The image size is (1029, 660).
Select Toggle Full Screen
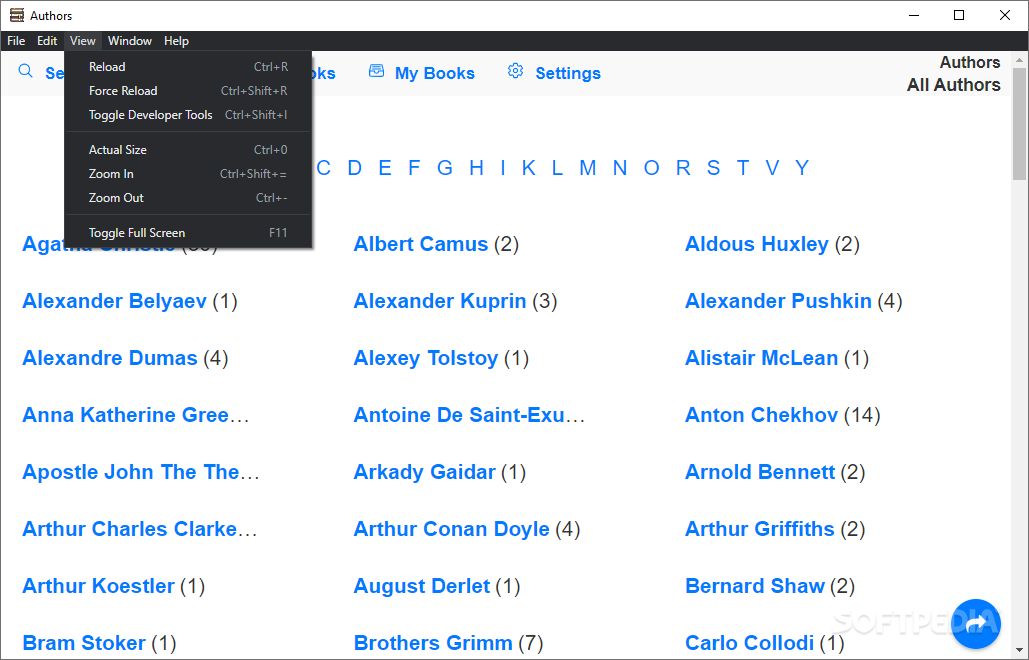click(x=188, y=233)
